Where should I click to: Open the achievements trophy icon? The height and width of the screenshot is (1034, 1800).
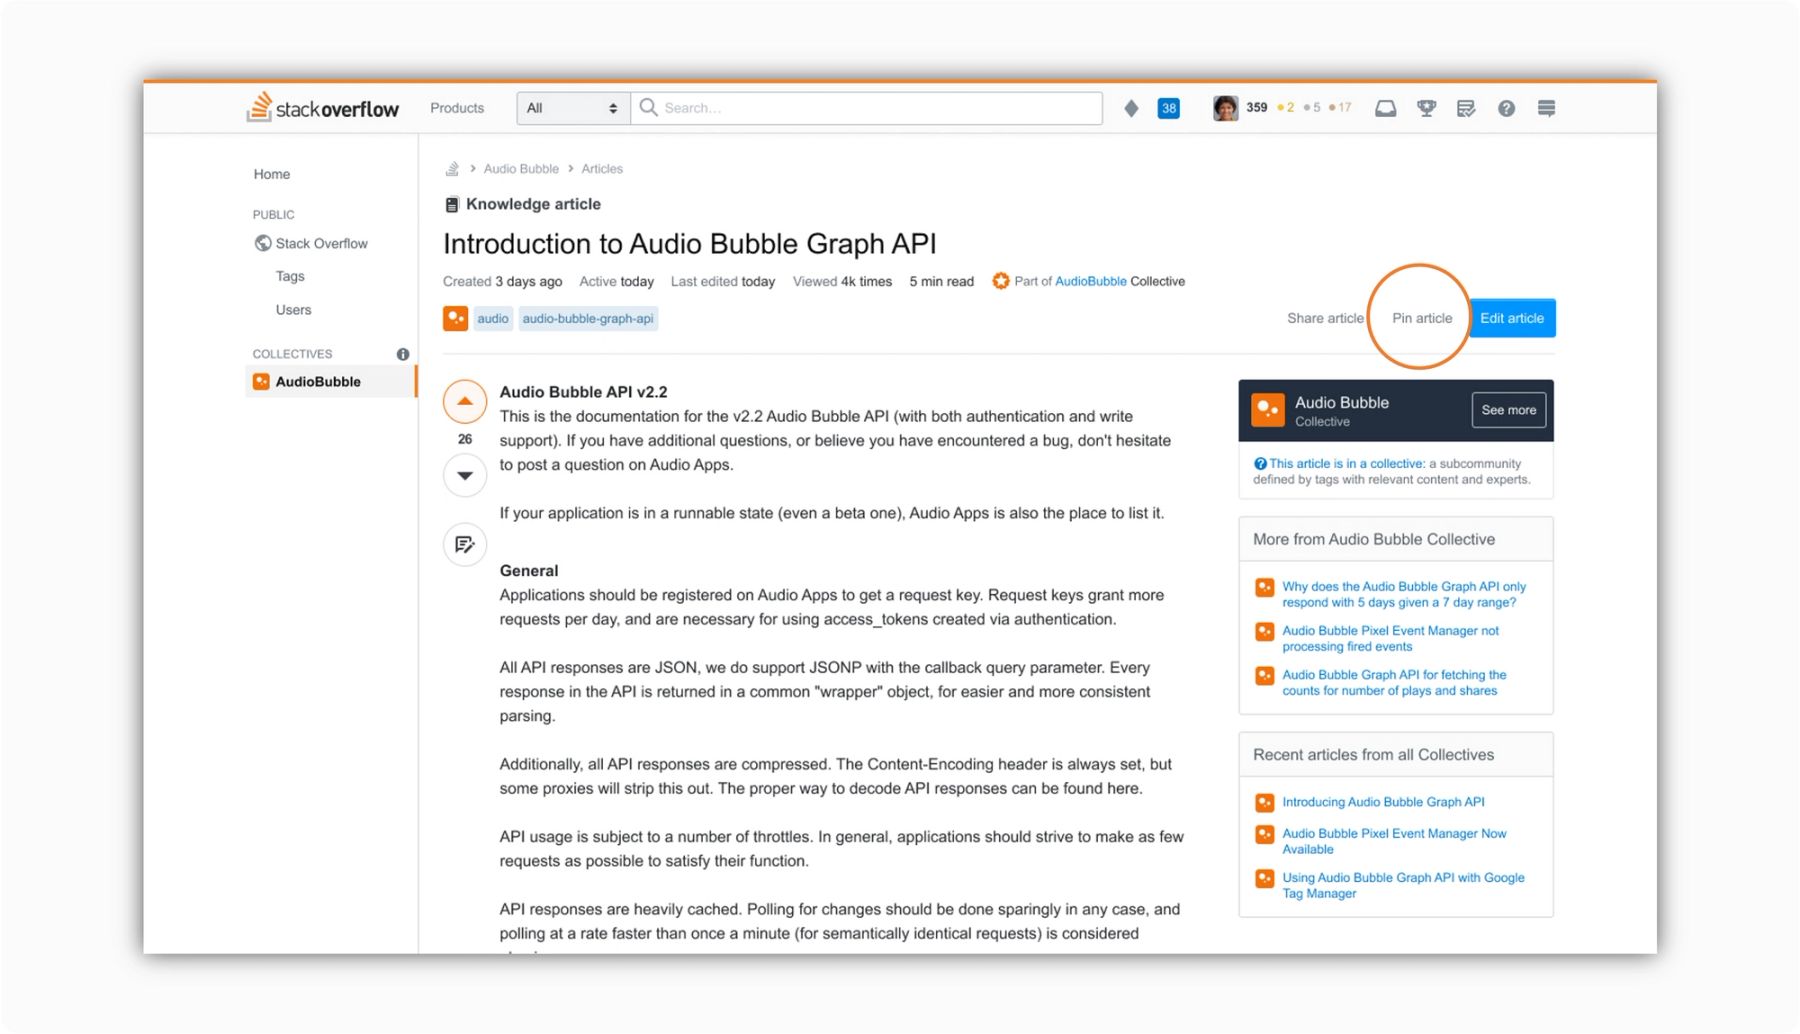[1426, 108]
